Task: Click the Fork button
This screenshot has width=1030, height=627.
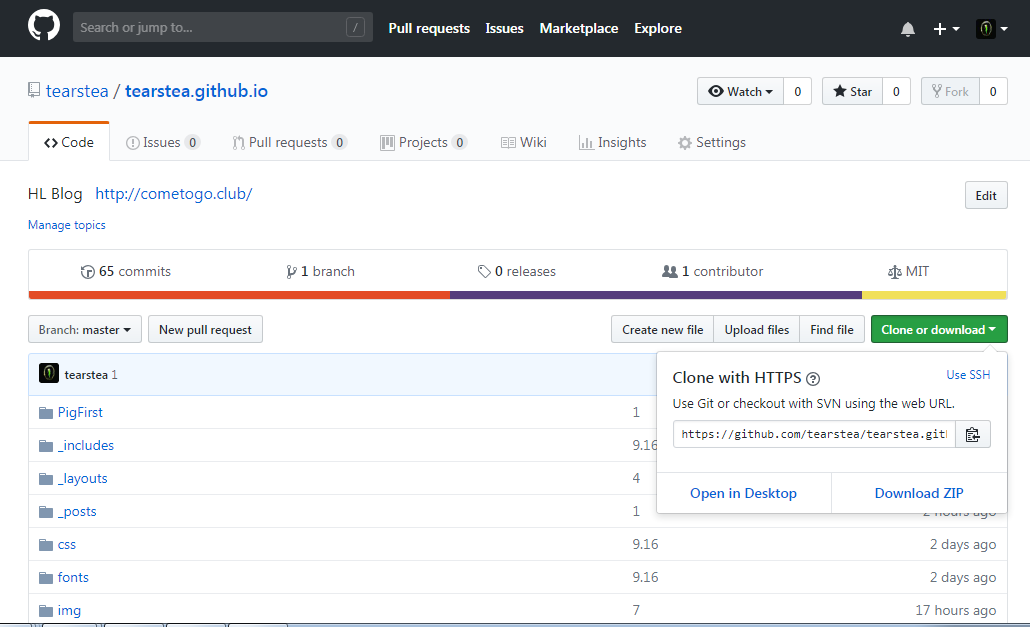Action: [950, 91]
